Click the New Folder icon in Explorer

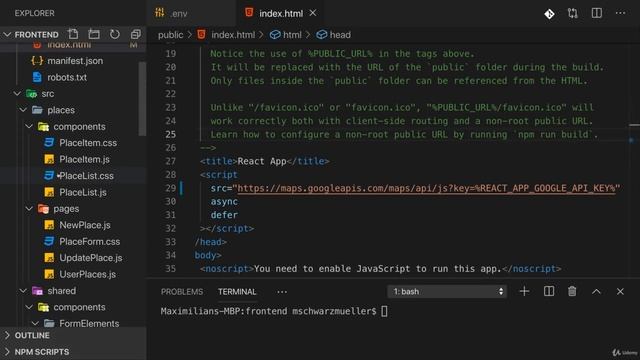point(94,34)
